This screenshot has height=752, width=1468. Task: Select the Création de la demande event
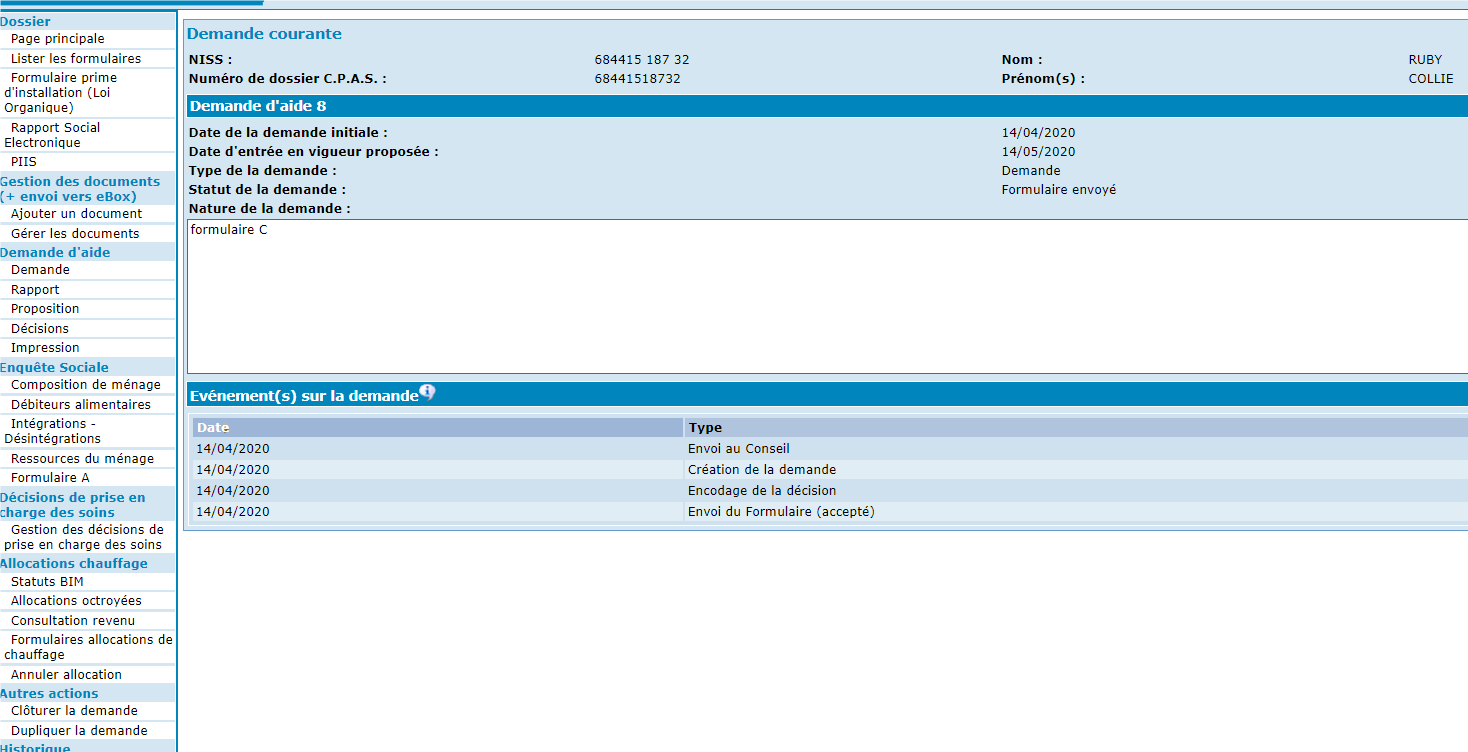click(762, 470)
